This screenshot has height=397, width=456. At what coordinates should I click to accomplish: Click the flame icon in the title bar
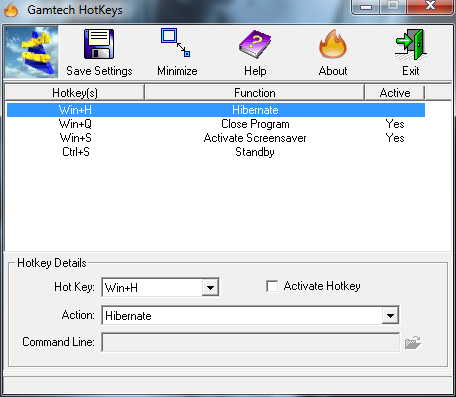pos(11,10)
